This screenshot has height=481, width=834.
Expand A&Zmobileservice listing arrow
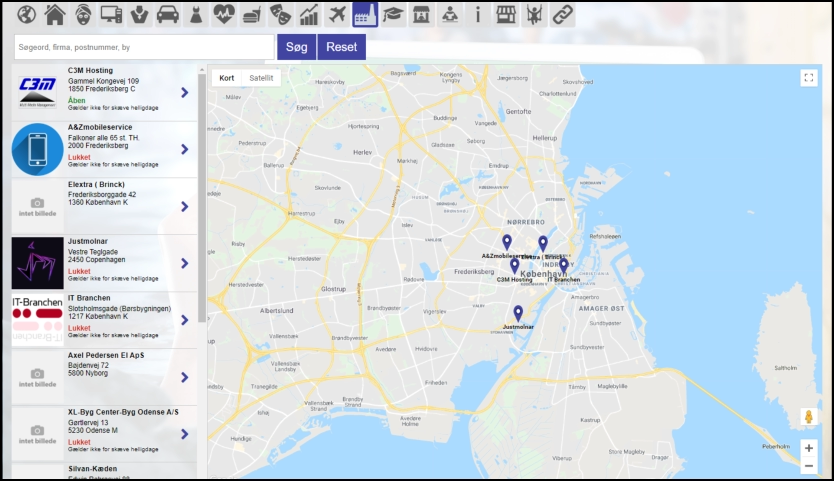(x=185, y=150)
